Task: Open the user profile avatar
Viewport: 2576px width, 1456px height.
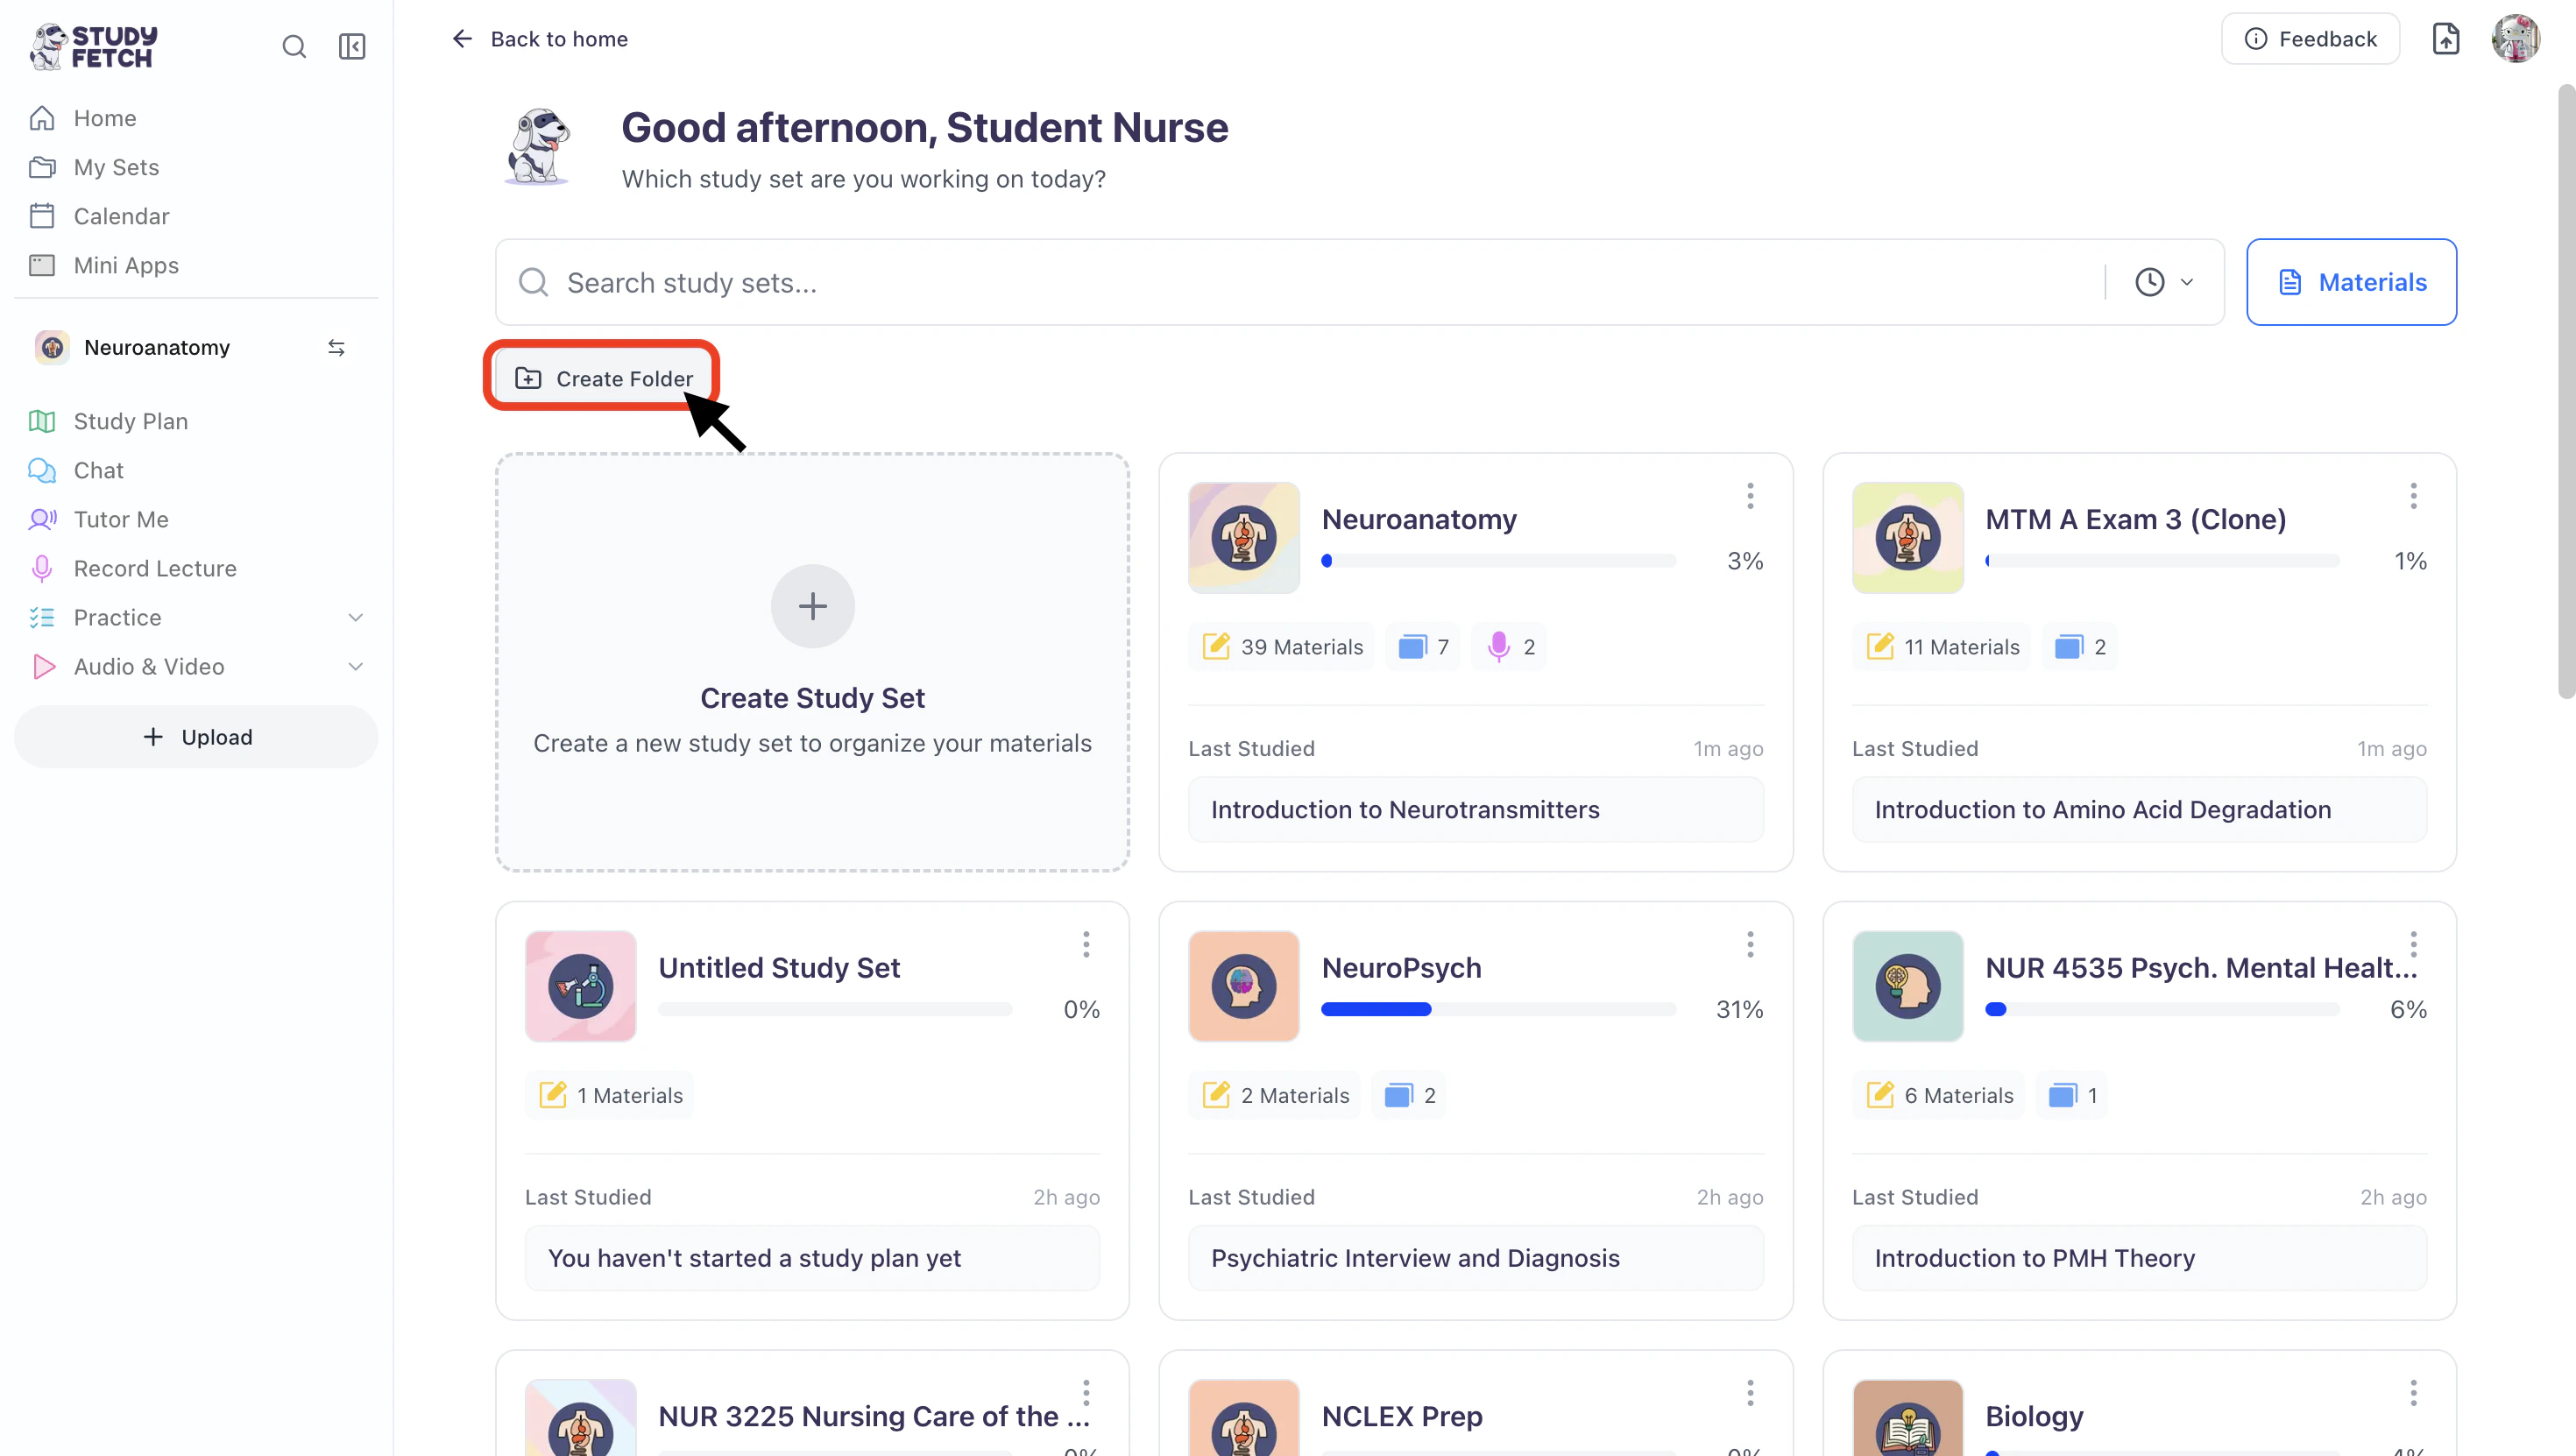Action: (2515, 39)
